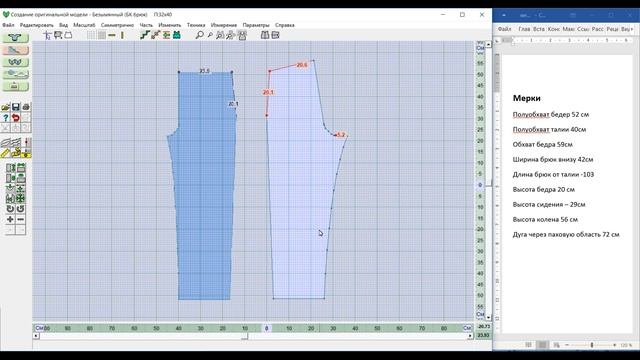640x360 pixels.
Task: Click the red 20.1 measurement label
Action: tap(268, 93)
